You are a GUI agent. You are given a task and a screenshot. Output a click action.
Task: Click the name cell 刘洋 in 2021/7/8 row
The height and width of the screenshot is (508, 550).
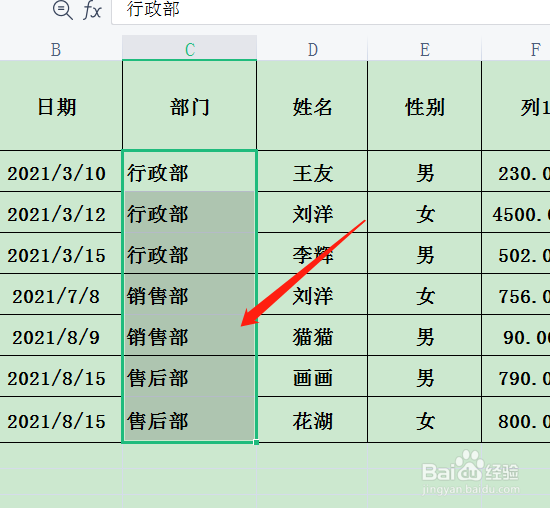click(312, 294)
